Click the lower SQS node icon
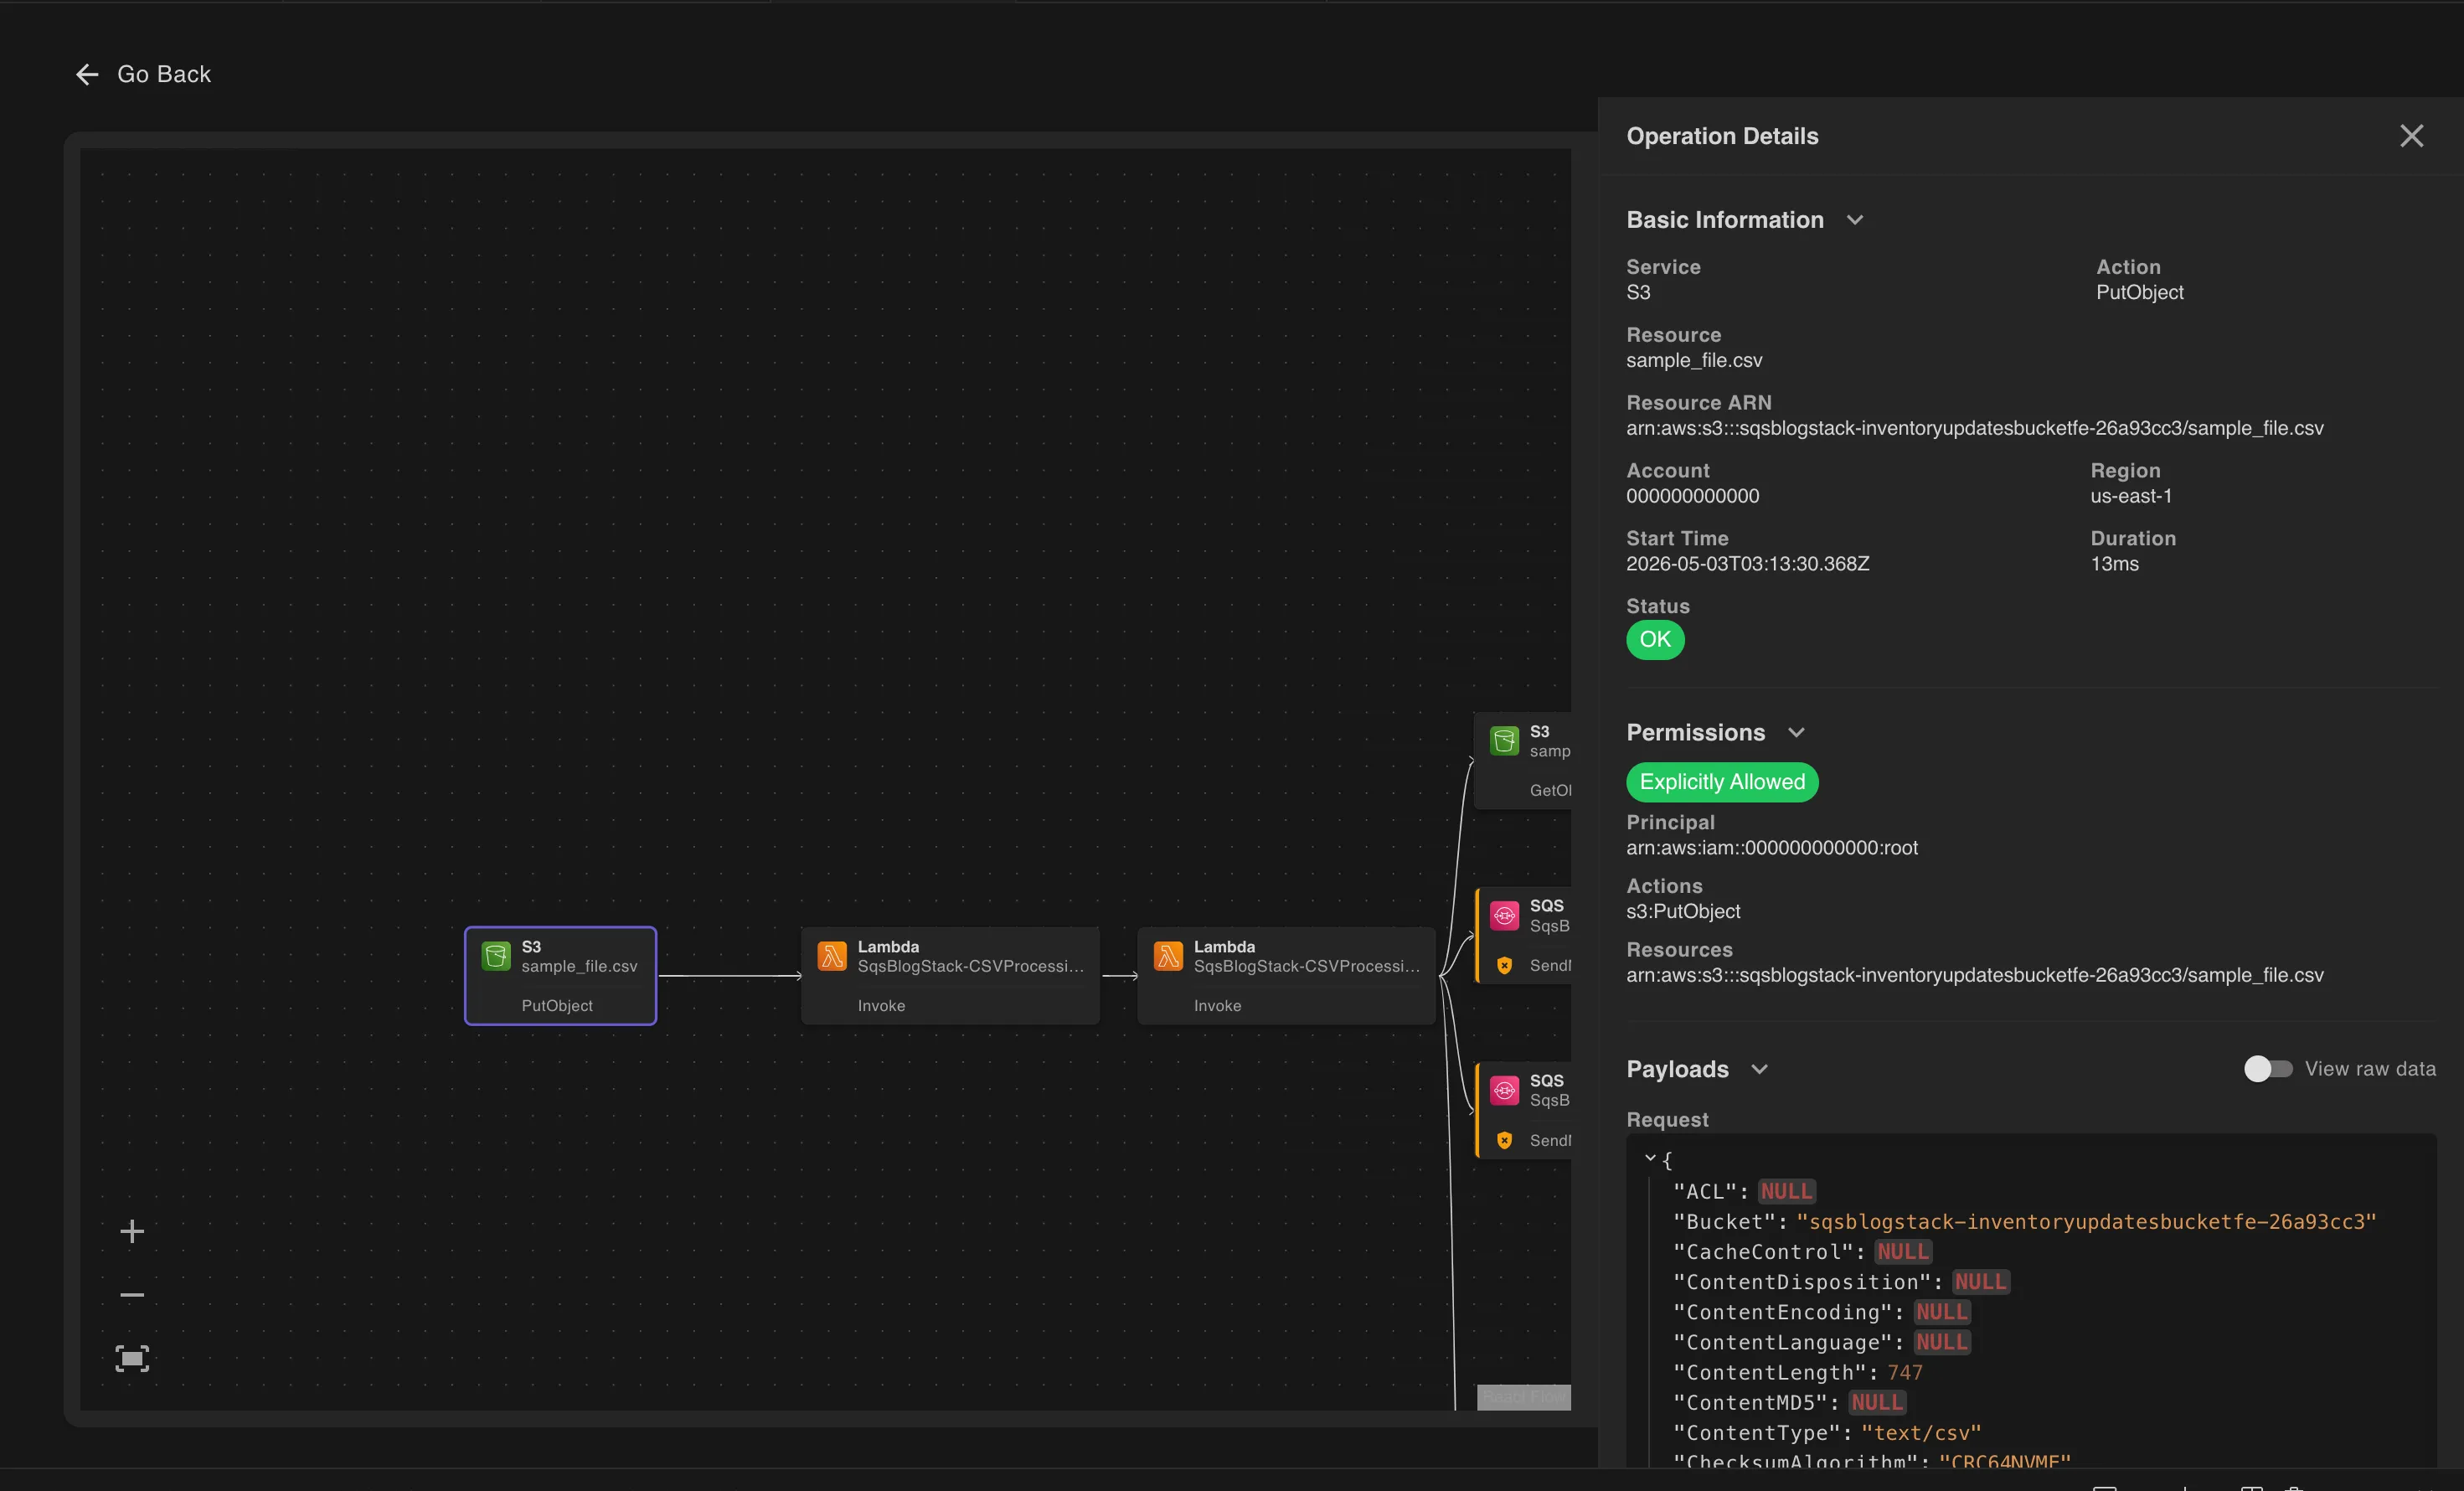Screen dimensions: 2464x1491 1504,1090
